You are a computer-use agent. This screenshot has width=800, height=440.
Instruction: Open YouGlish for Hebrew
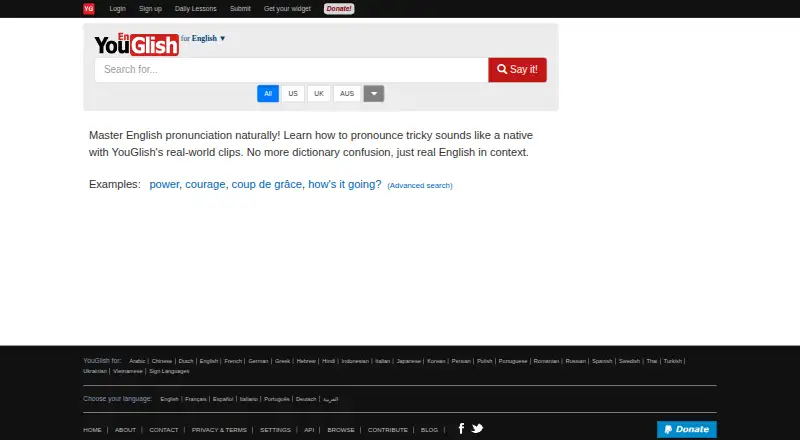point(306,361)
